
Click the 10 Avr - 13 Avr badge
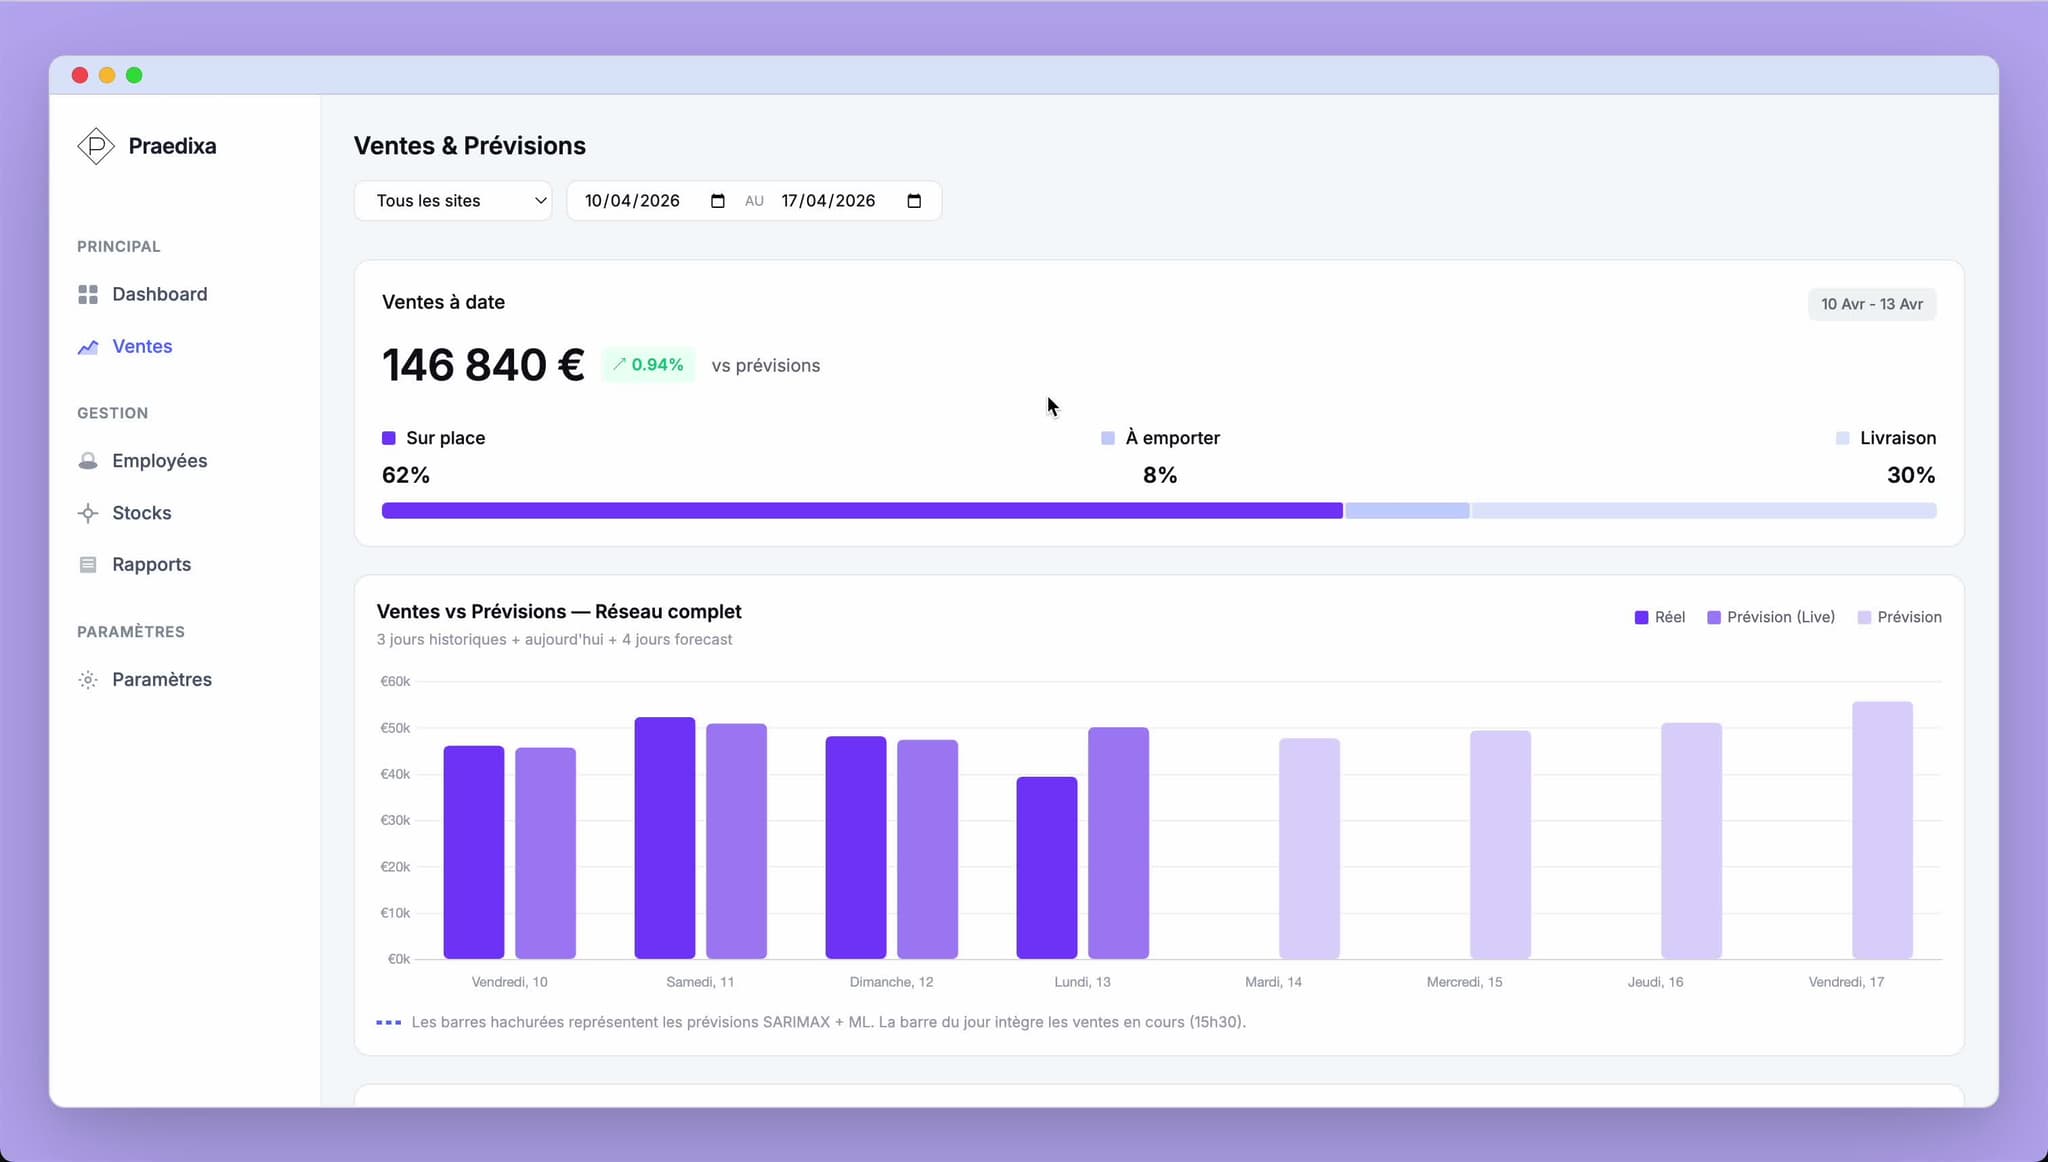pos(1871,304)
